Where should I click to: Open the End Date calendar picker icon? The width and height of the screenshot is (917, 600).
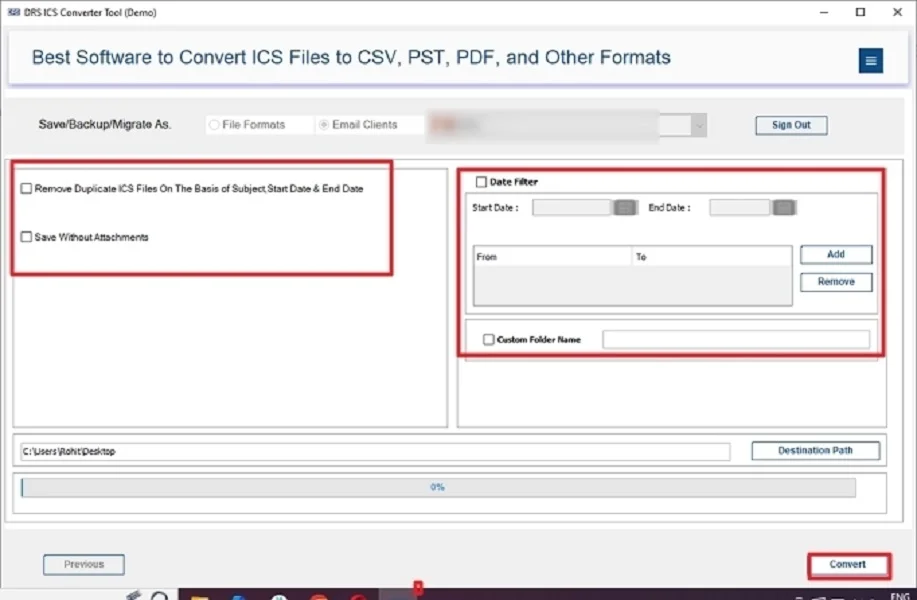coord(784,208)
